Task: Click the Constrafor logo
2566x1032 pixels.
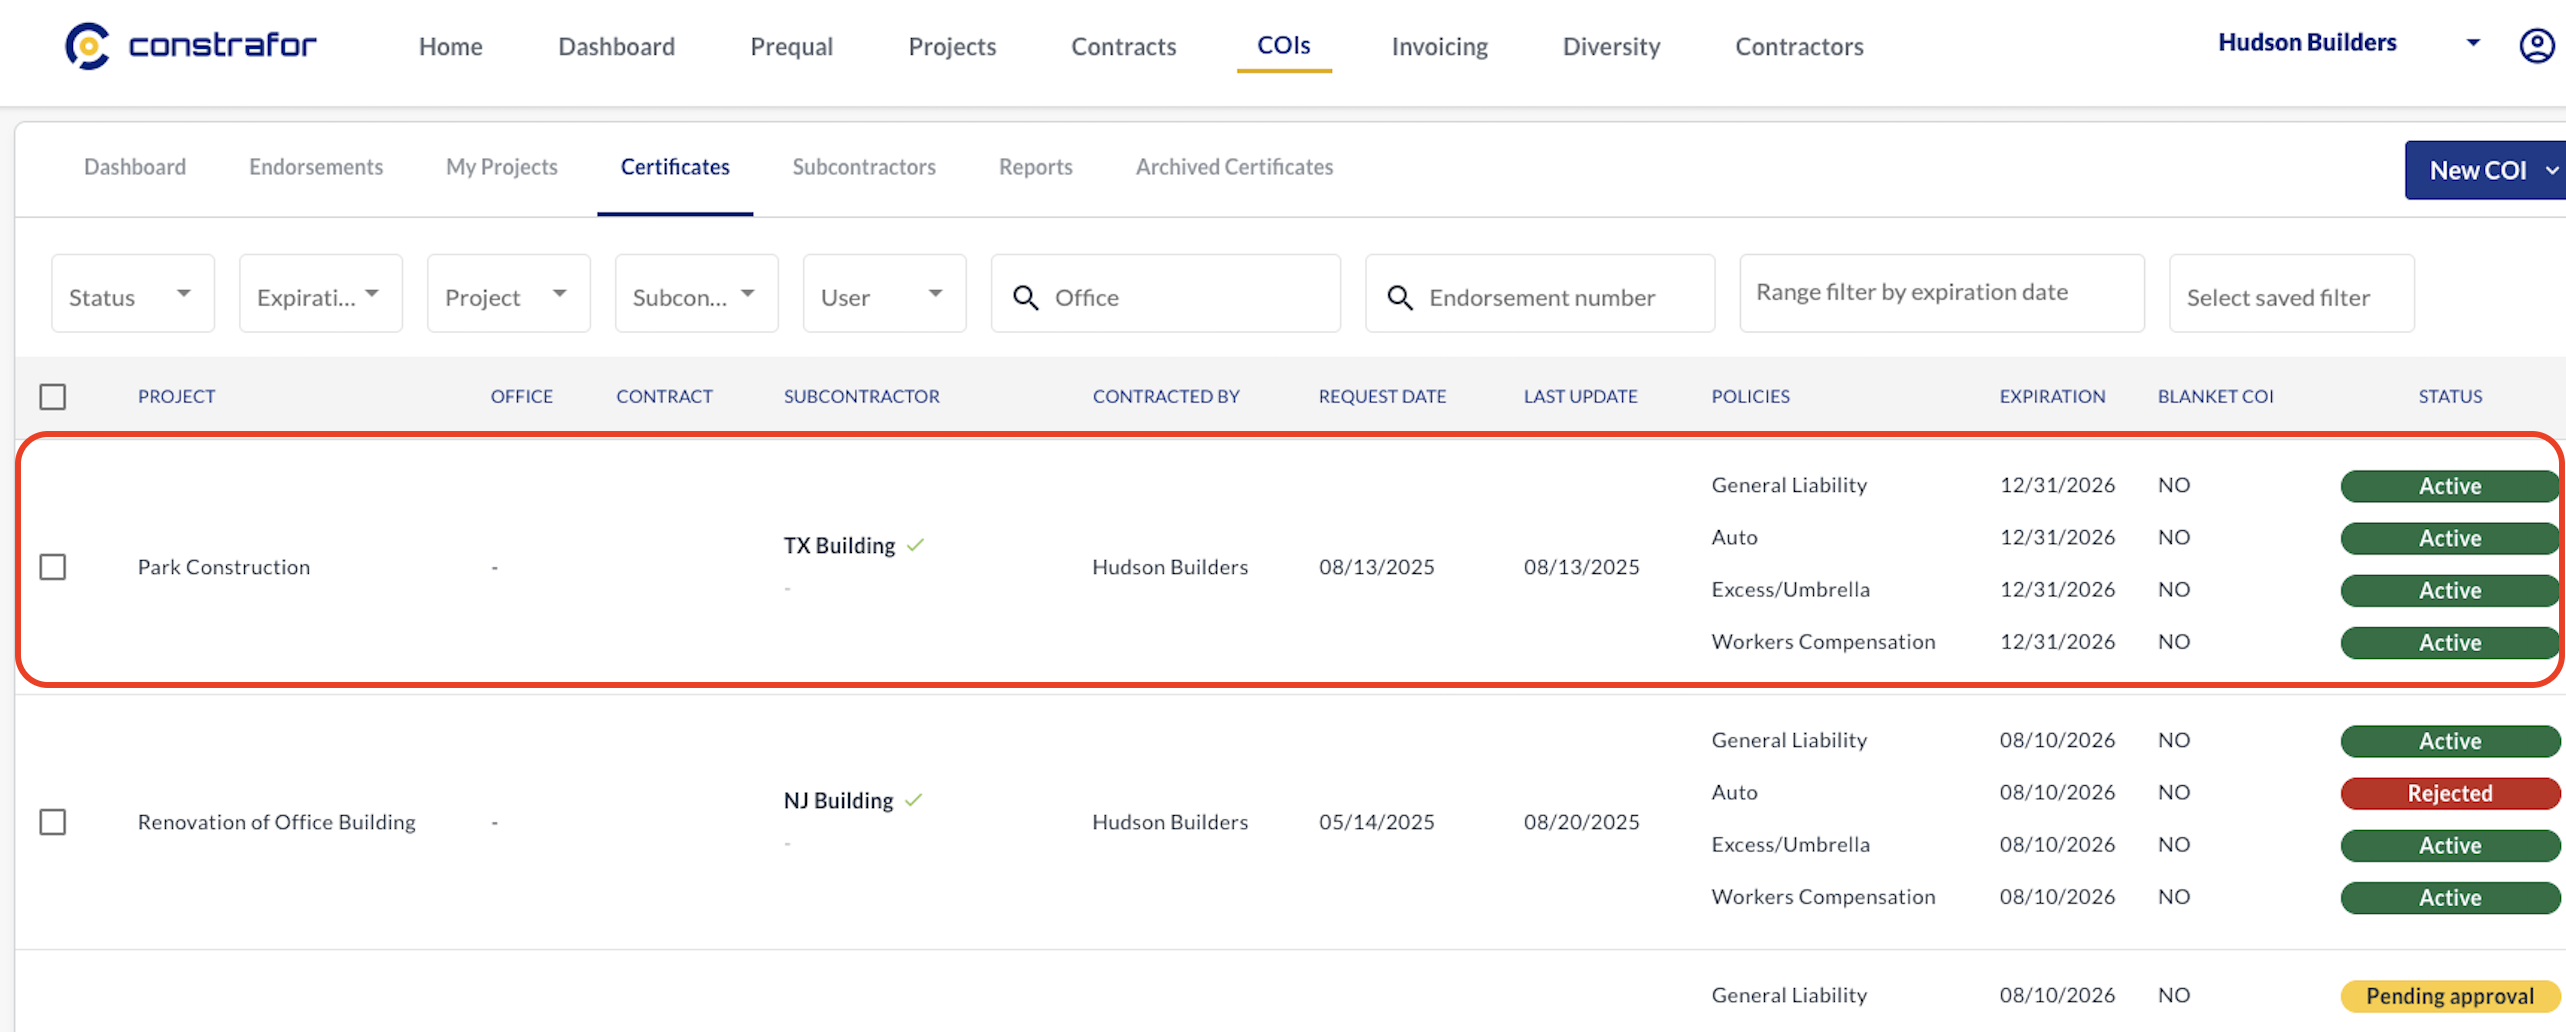Action: [191, 46]
